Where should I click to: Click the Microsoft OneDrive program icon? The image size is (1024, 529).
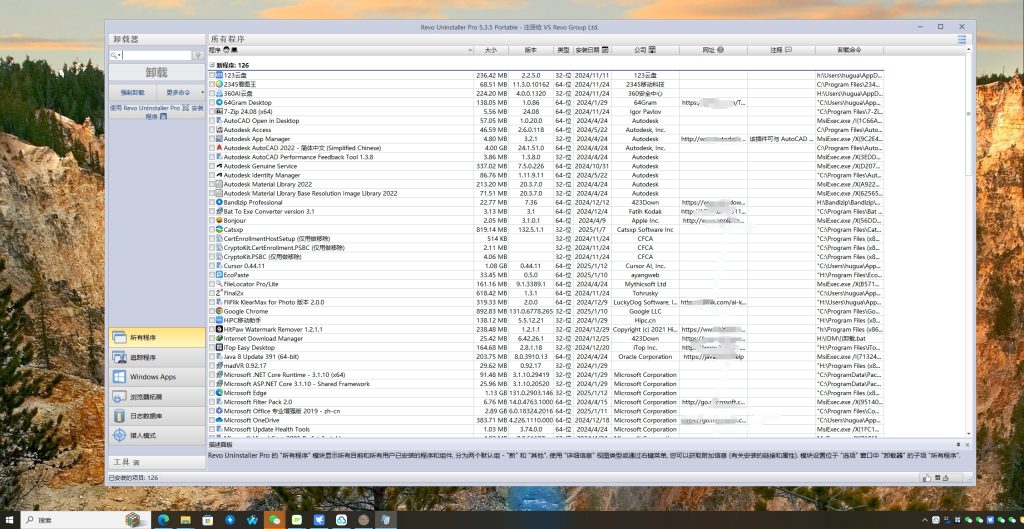point(219,421)
